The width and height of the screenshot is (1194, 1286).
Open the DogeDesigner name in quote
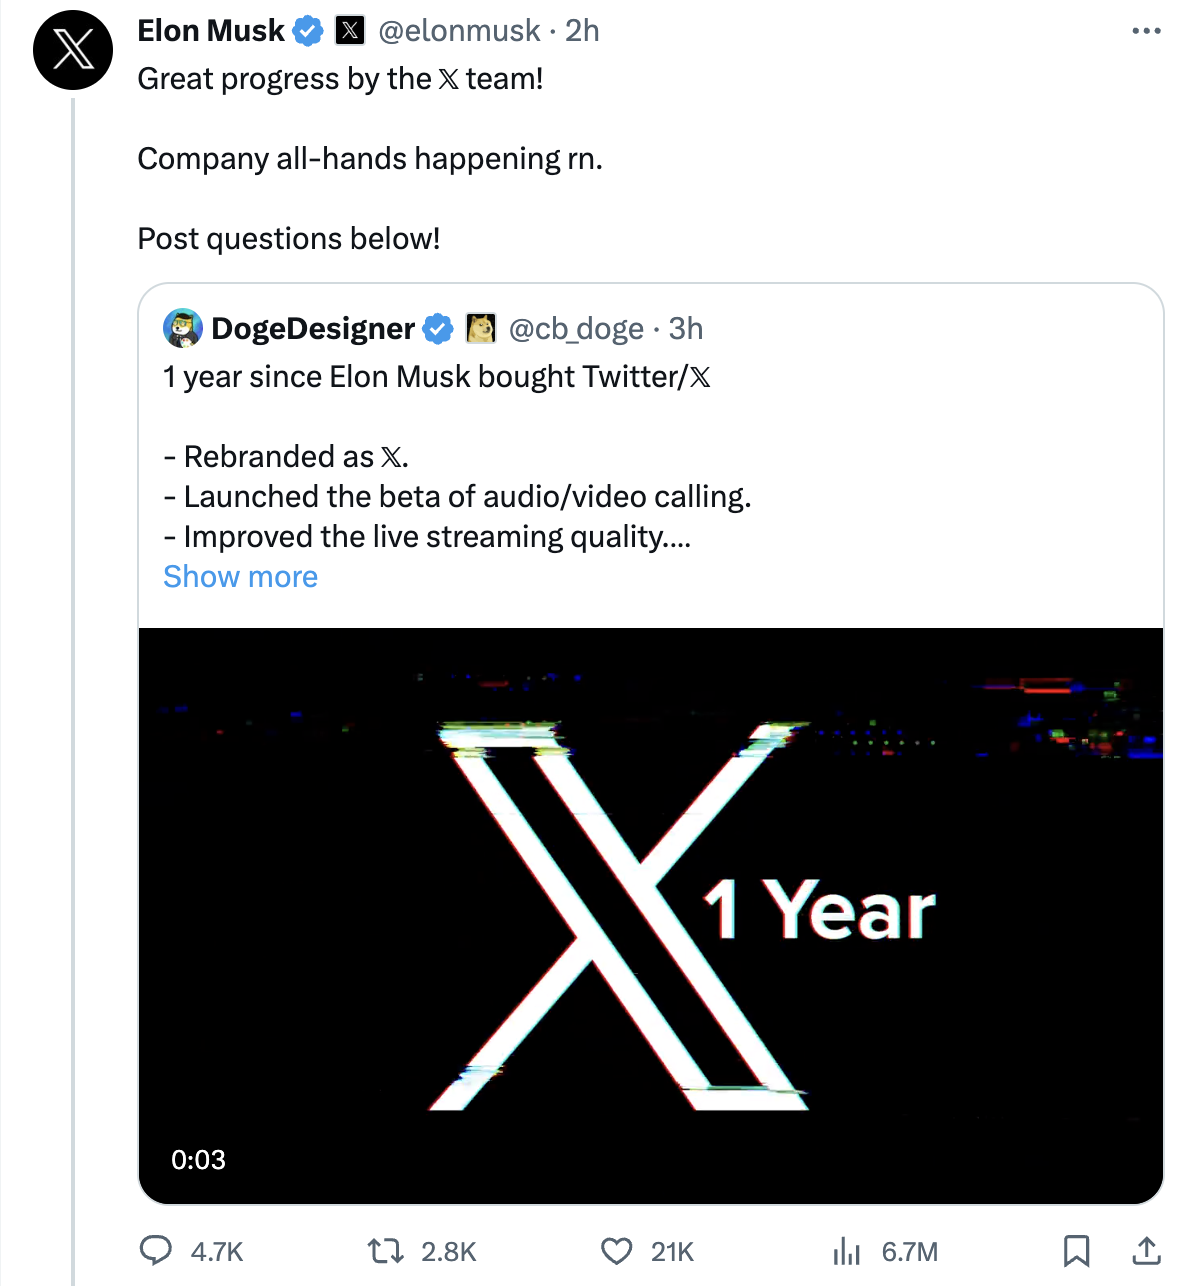click(x=313, y=328)
